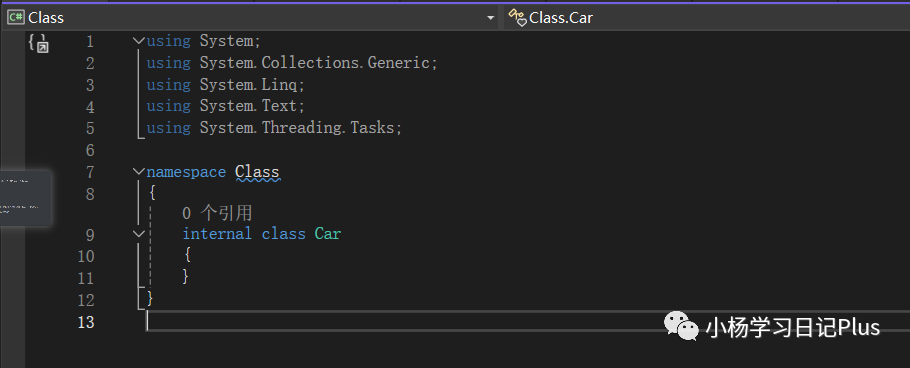
Task: Click line number 13 in gutter
Action: 86,322
